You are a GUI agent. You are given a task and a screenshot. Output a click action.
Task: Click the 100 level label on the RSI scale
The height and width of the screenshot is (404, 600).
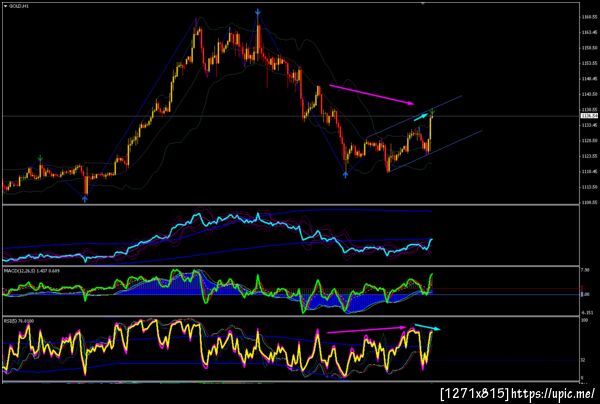(584, 321)
